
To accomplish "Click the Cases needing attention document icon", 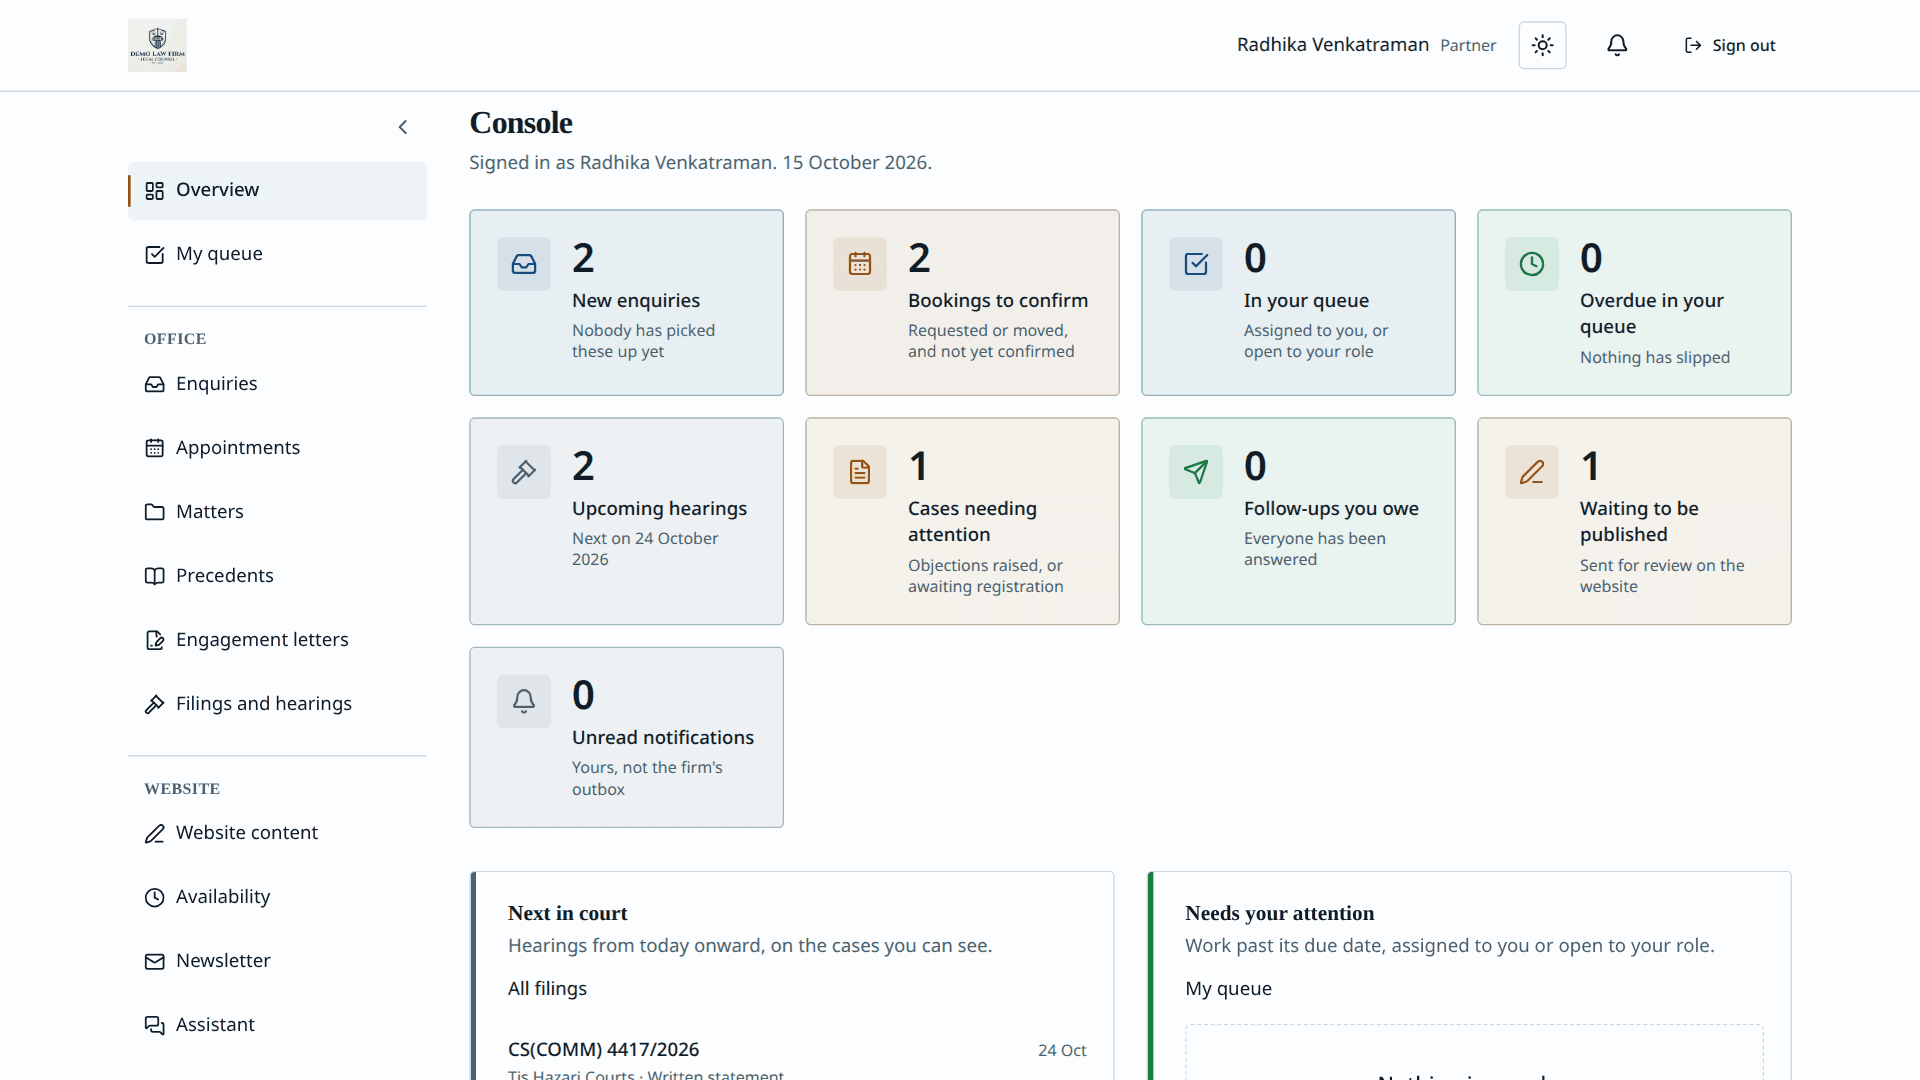I will point(860,472).
